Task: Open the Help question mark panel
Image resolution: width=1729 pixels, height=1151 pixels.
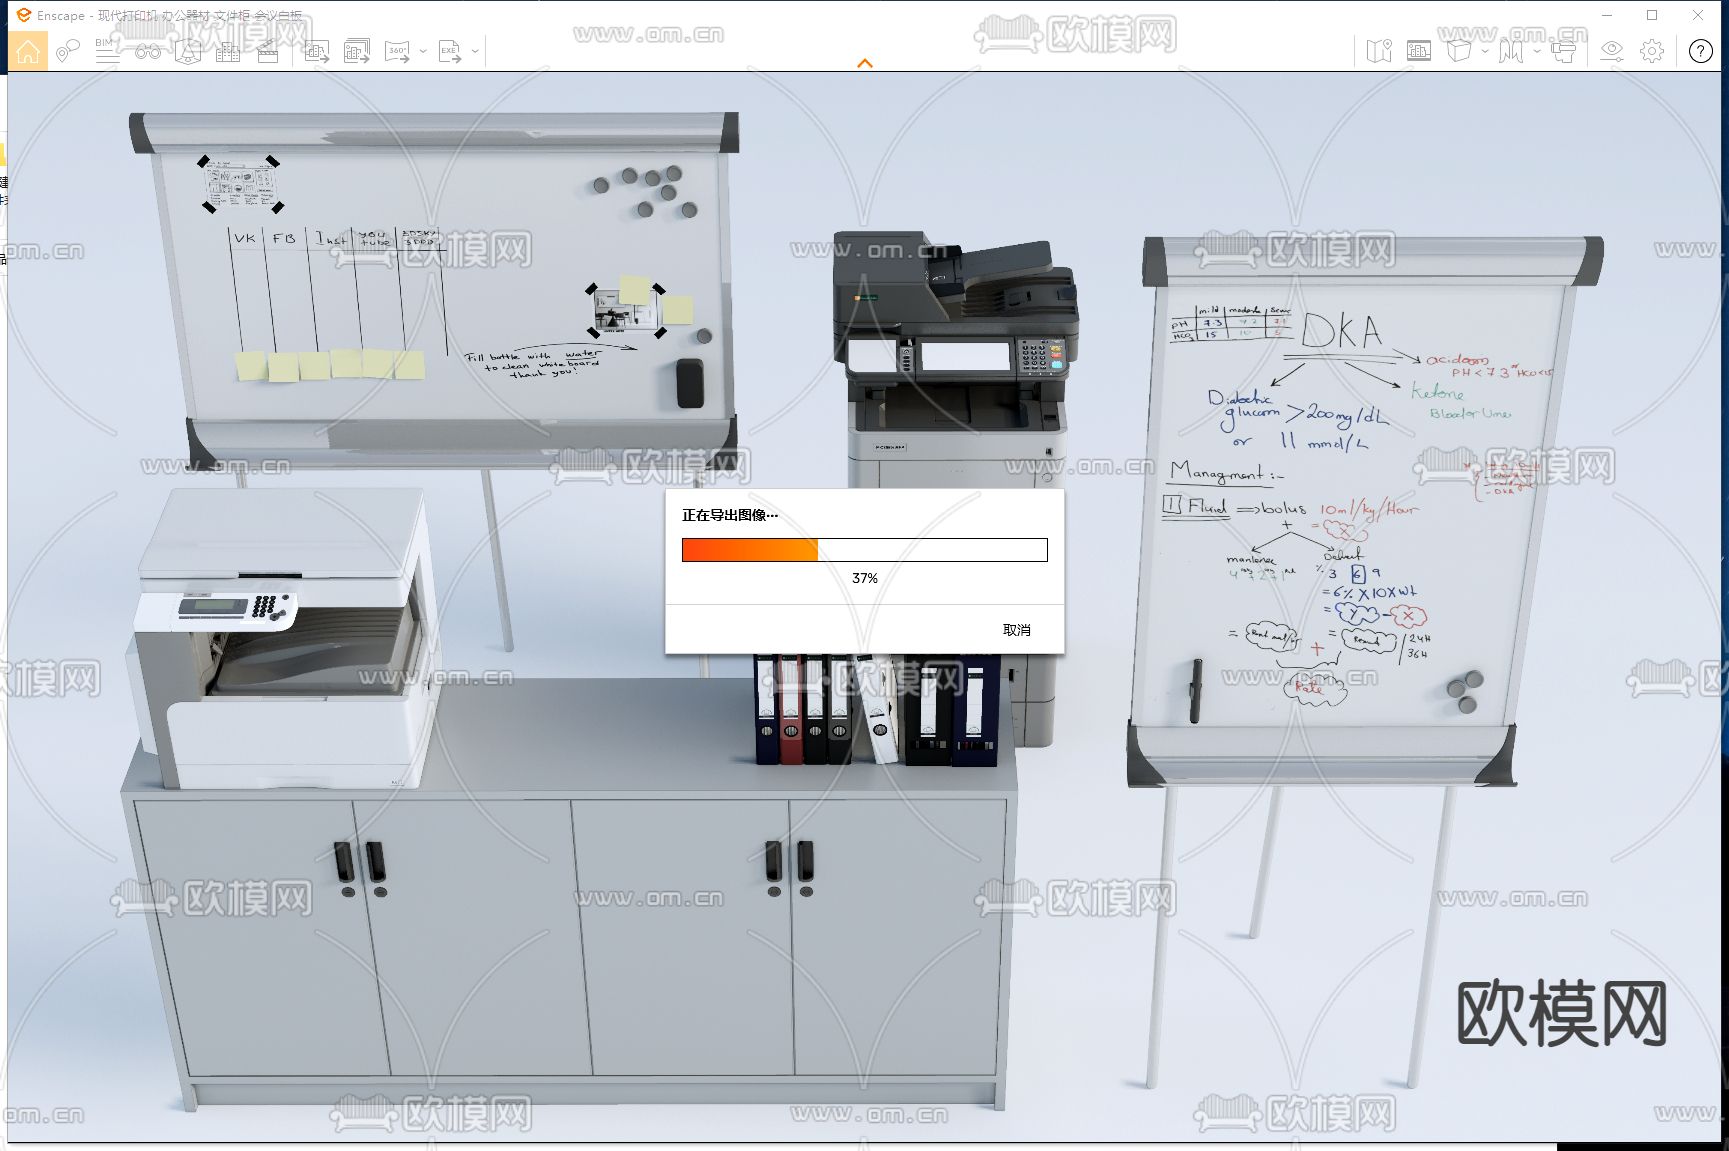Action: pyautogui.click(x=1701, y=51)
